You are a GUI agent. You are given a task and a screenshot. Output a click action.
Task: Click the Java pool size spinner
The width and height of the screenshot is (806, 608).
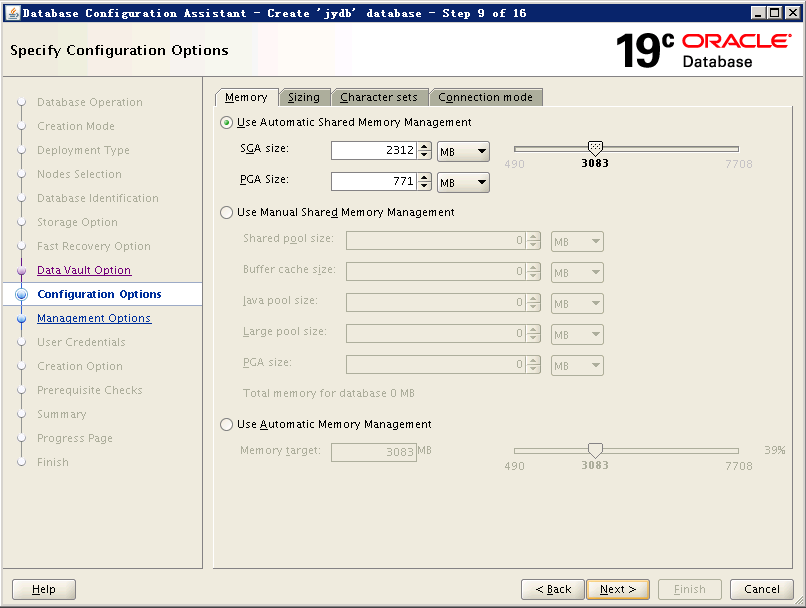point(534,302)
